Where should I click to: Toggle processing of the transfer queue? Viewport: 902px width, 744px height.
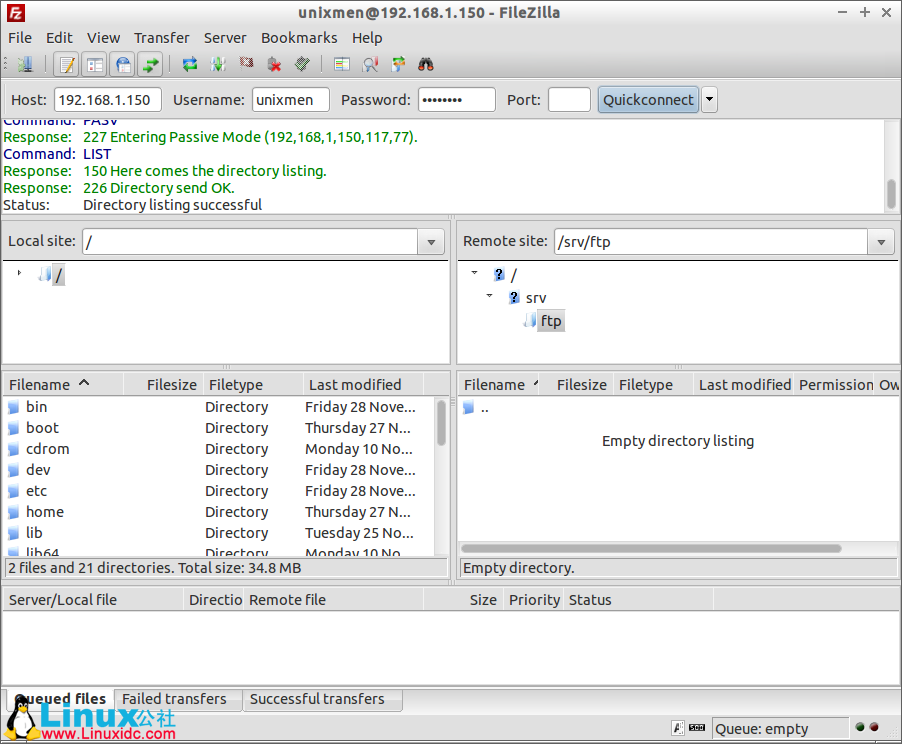[217, 64]
